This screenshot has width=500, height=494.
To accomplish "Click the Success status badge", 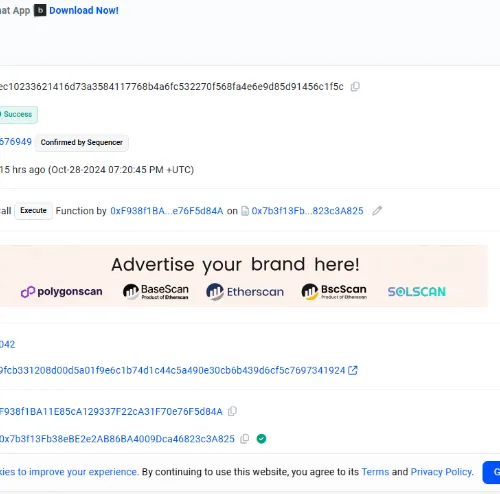I will click(x=18, y=114).
